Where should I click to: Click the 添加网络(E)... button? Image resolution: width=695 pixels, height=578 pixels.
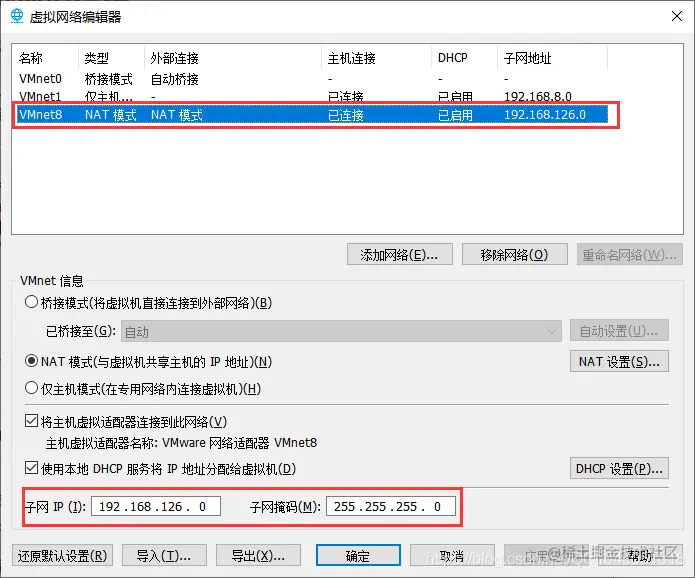[x=399, y=254]
